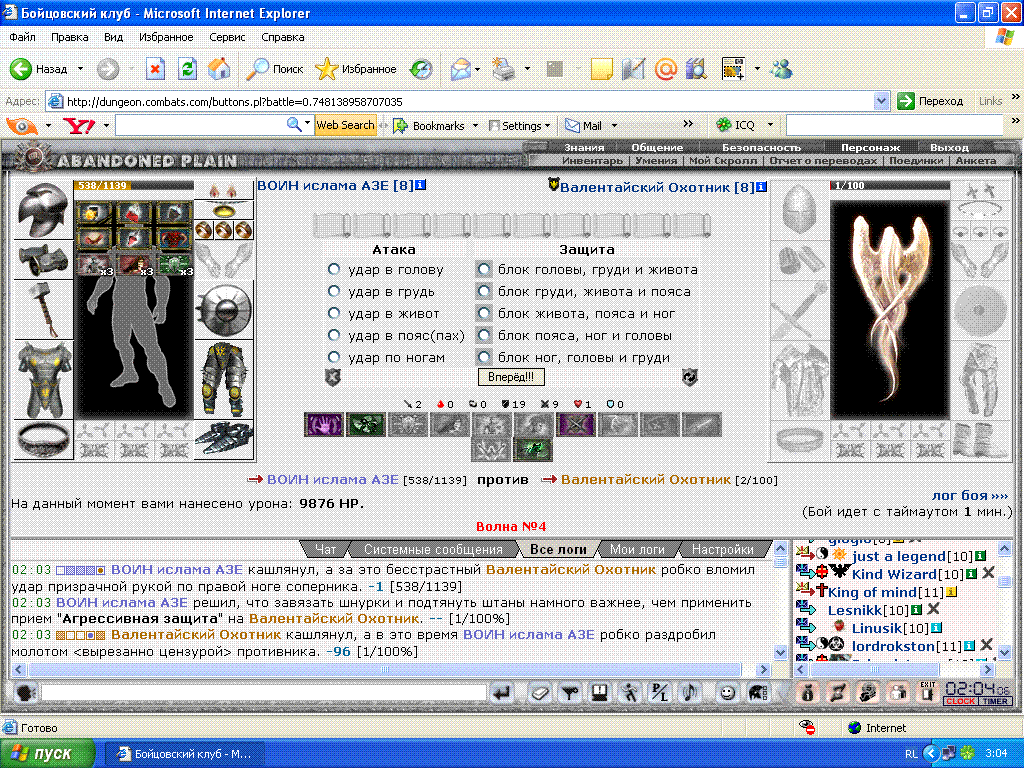This screenshot has width=1024, height=768.
Task: Click the helmet equipment icon
Action: point(43,210)
